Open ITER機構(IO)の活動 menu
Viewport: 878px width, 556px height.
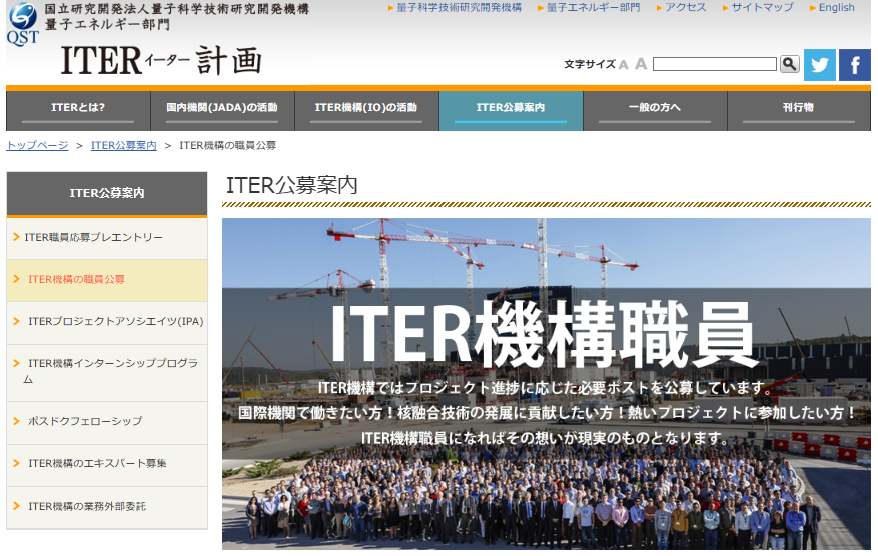tap(366, 111)
